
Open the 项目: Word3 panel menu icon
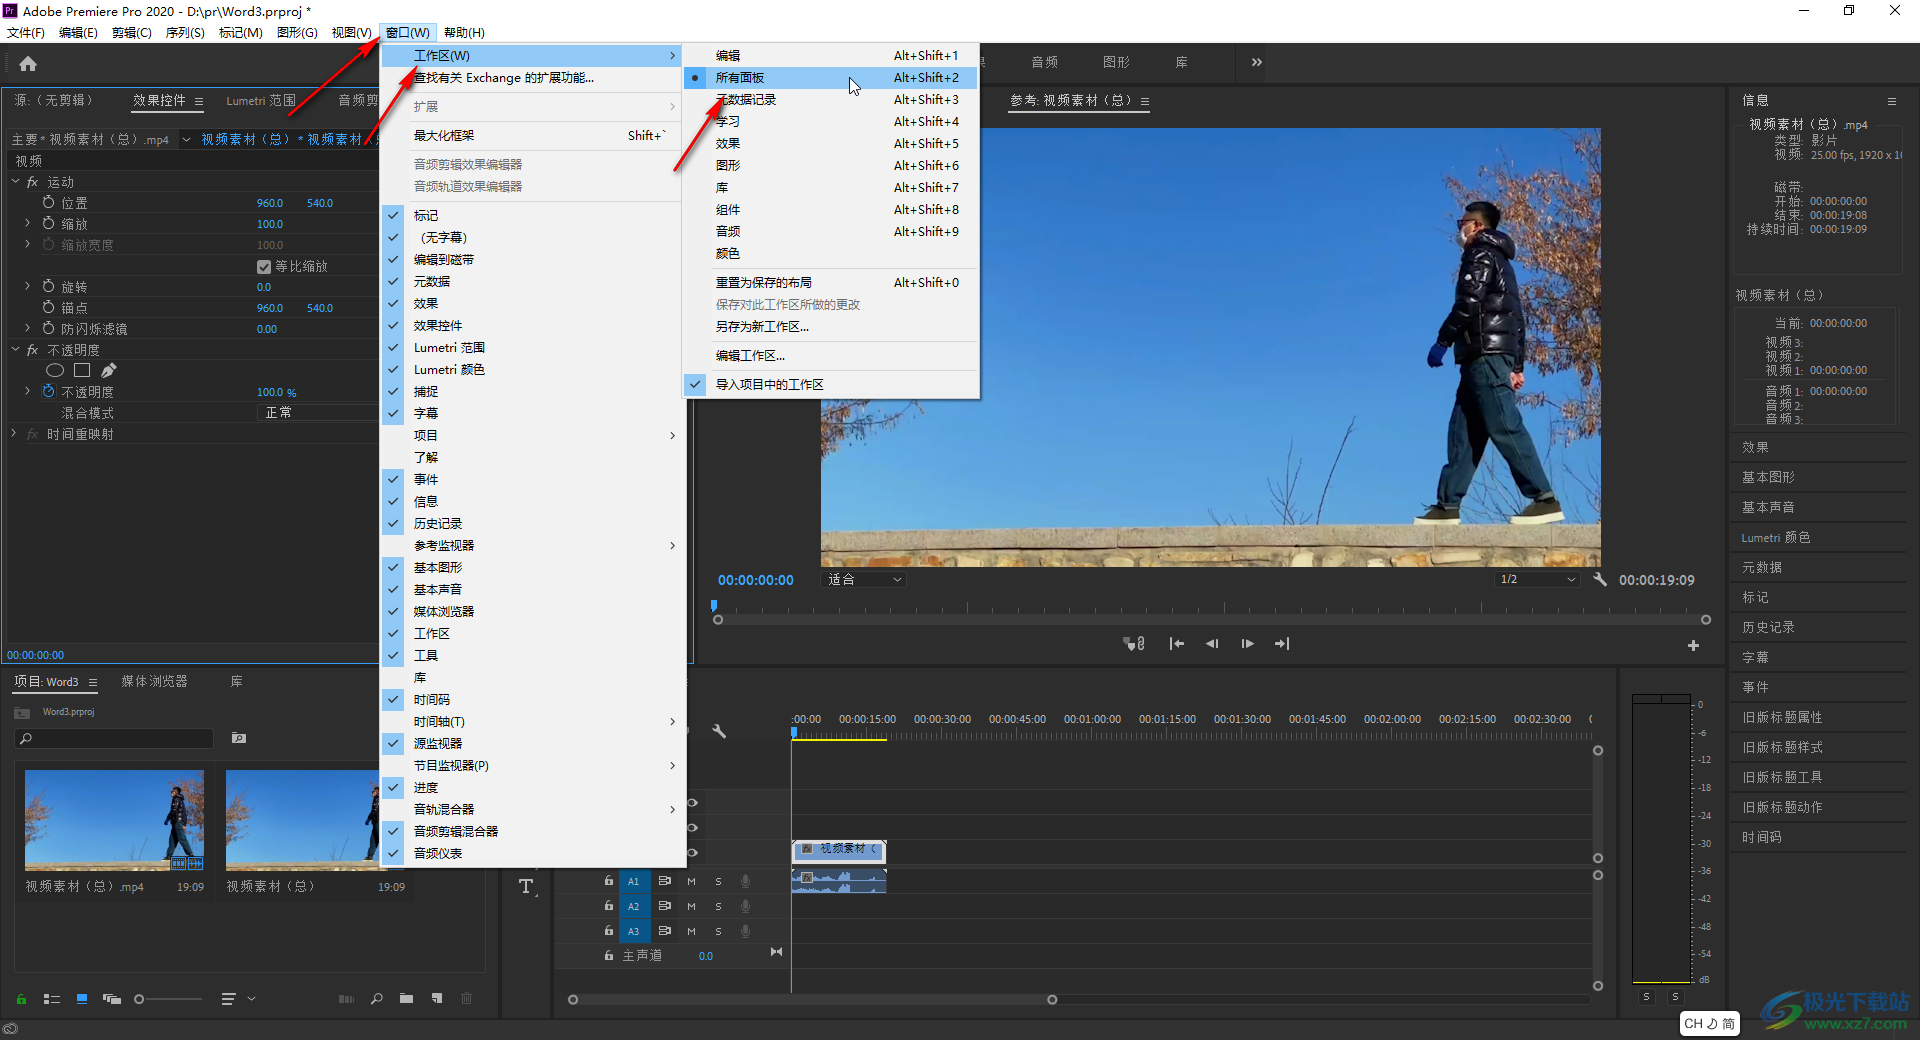[93, 682]
